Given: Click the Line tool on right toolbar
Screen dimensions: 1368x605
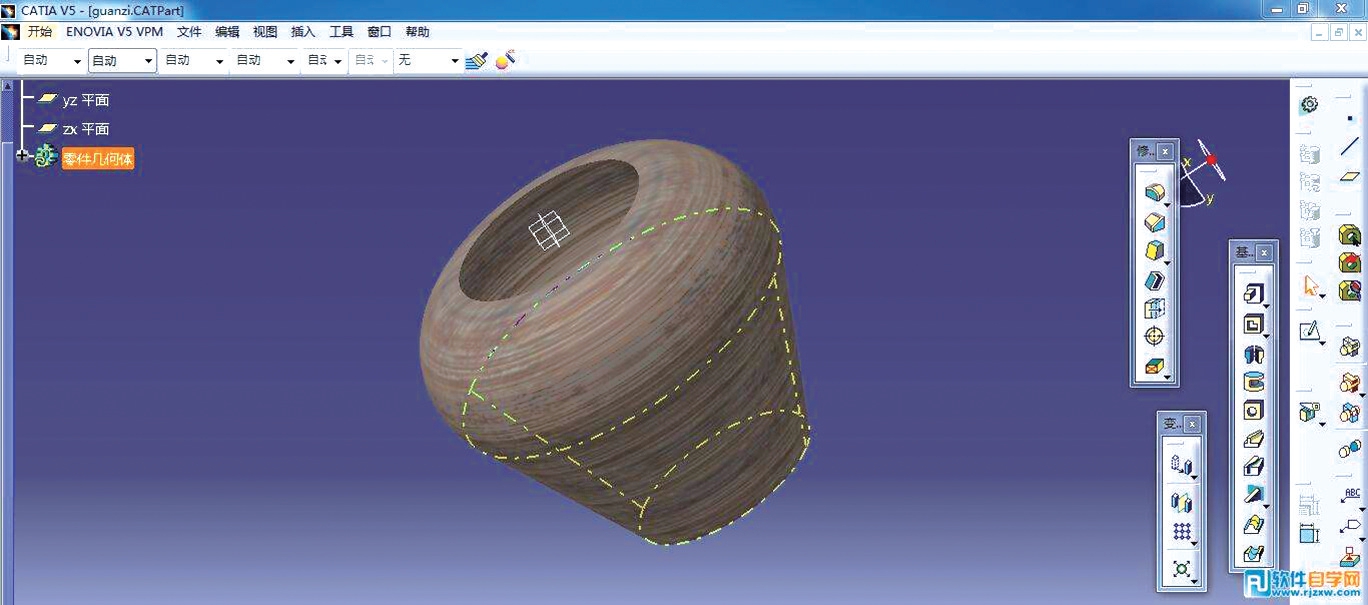Looking at the screenshot, I should 1350,146.
